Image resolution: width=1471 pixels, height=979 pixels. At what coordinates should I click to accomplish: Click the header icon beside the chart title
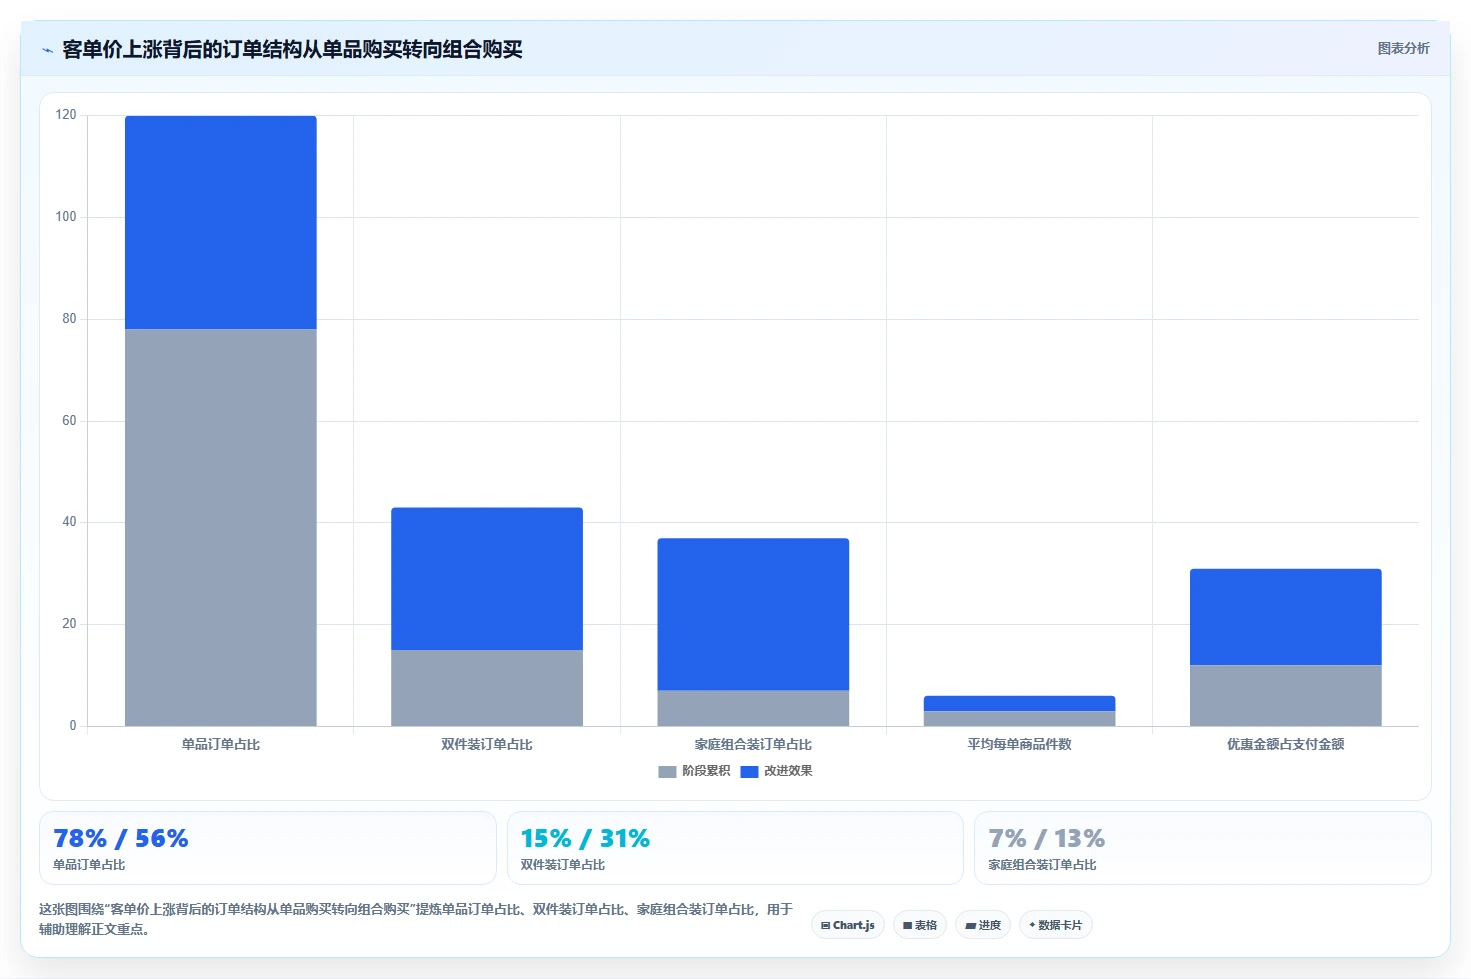click(x=47, y=50)
